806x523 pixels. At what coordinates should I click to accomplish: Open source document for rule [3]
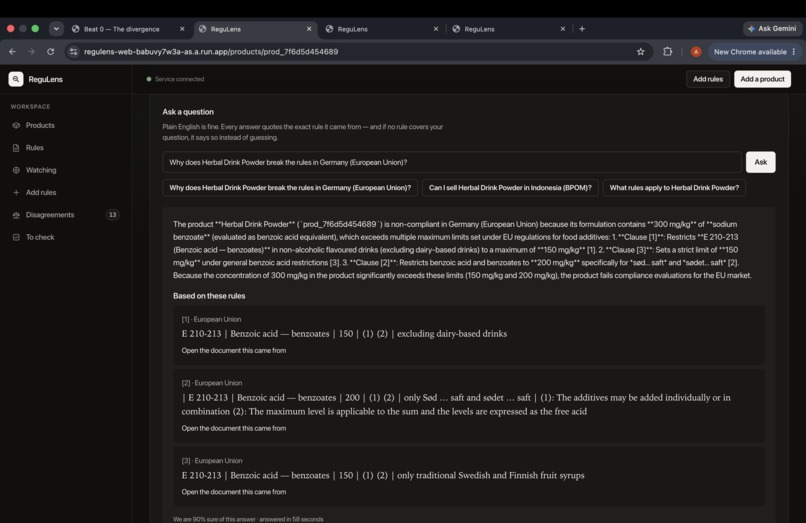[x=234, y=492]
